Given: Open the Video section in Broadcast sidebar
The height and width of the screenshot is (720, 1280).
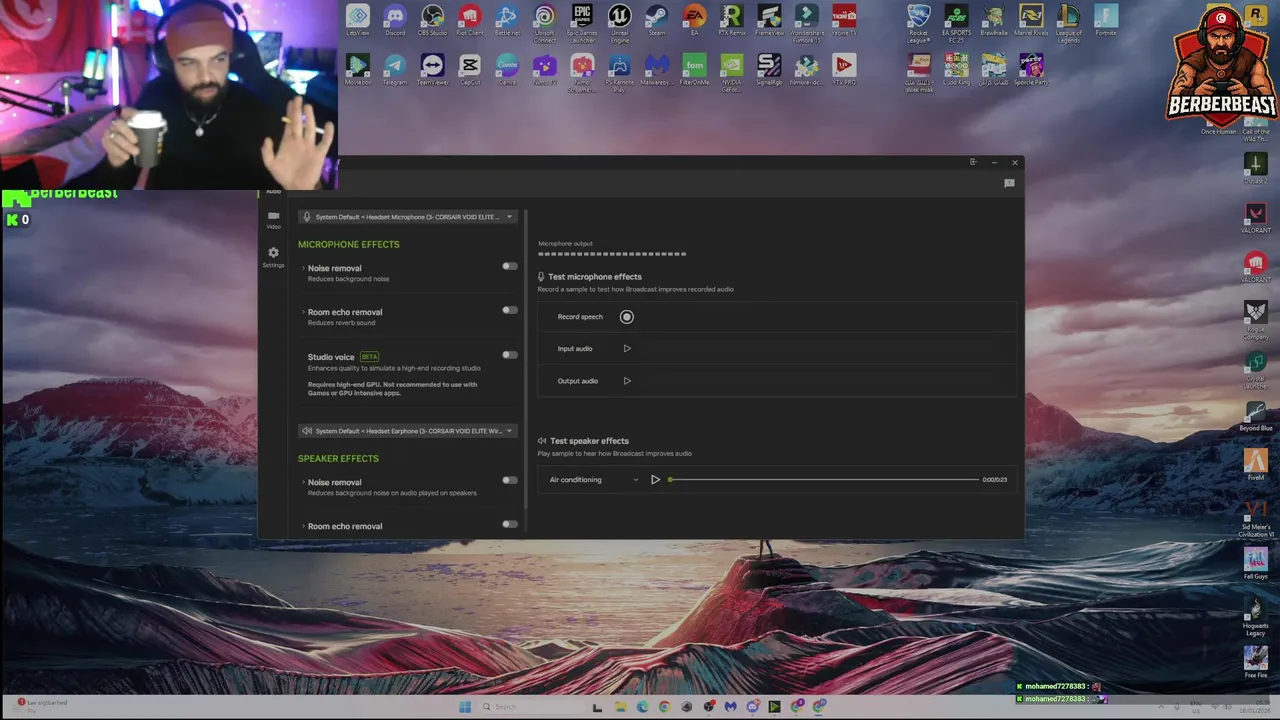Looking at the screenshot, I should point(273,219).
